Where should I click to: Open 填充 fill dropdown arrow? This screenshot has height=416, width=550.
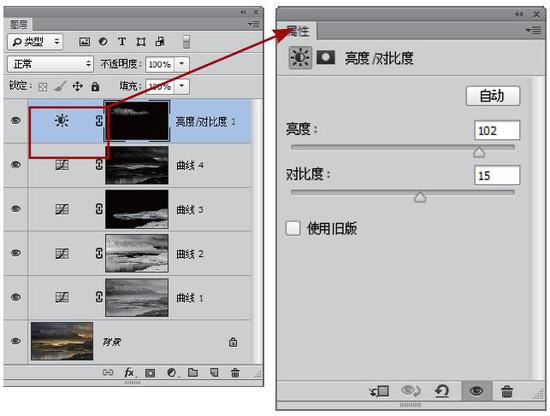point(182,86)
